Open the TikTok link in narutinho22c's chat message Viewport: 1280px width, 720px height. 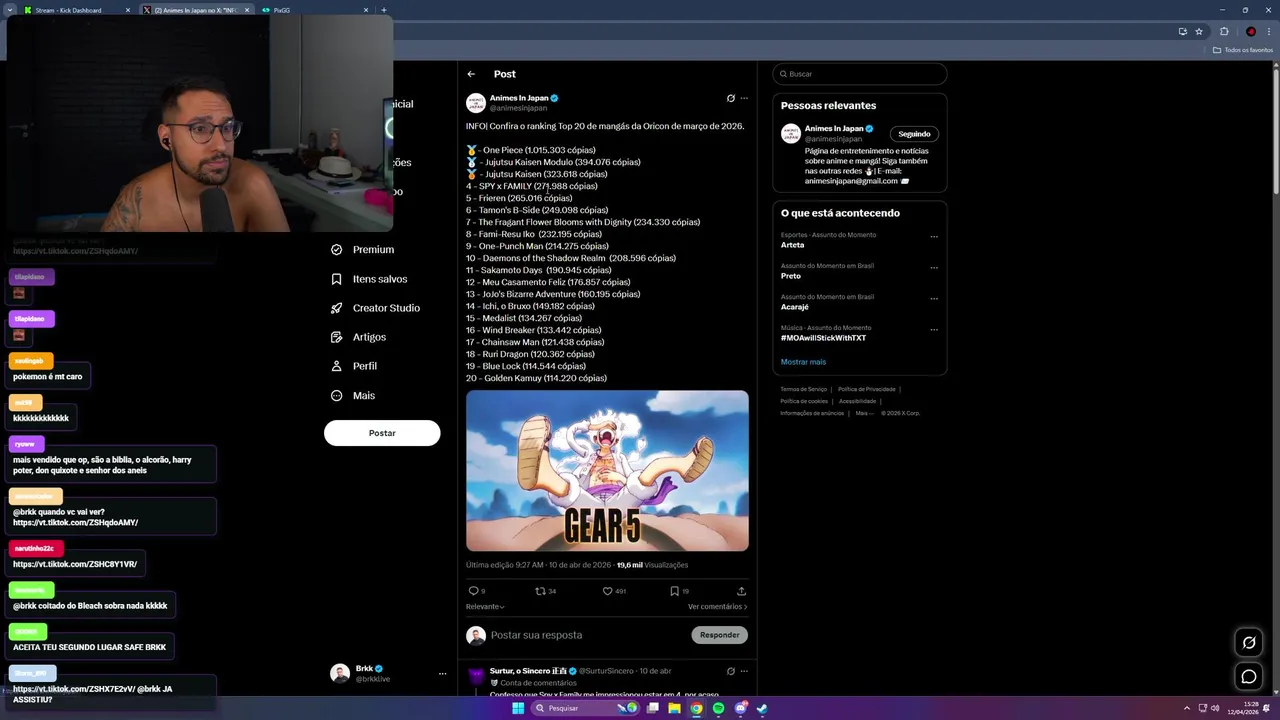tap(75, 564)
